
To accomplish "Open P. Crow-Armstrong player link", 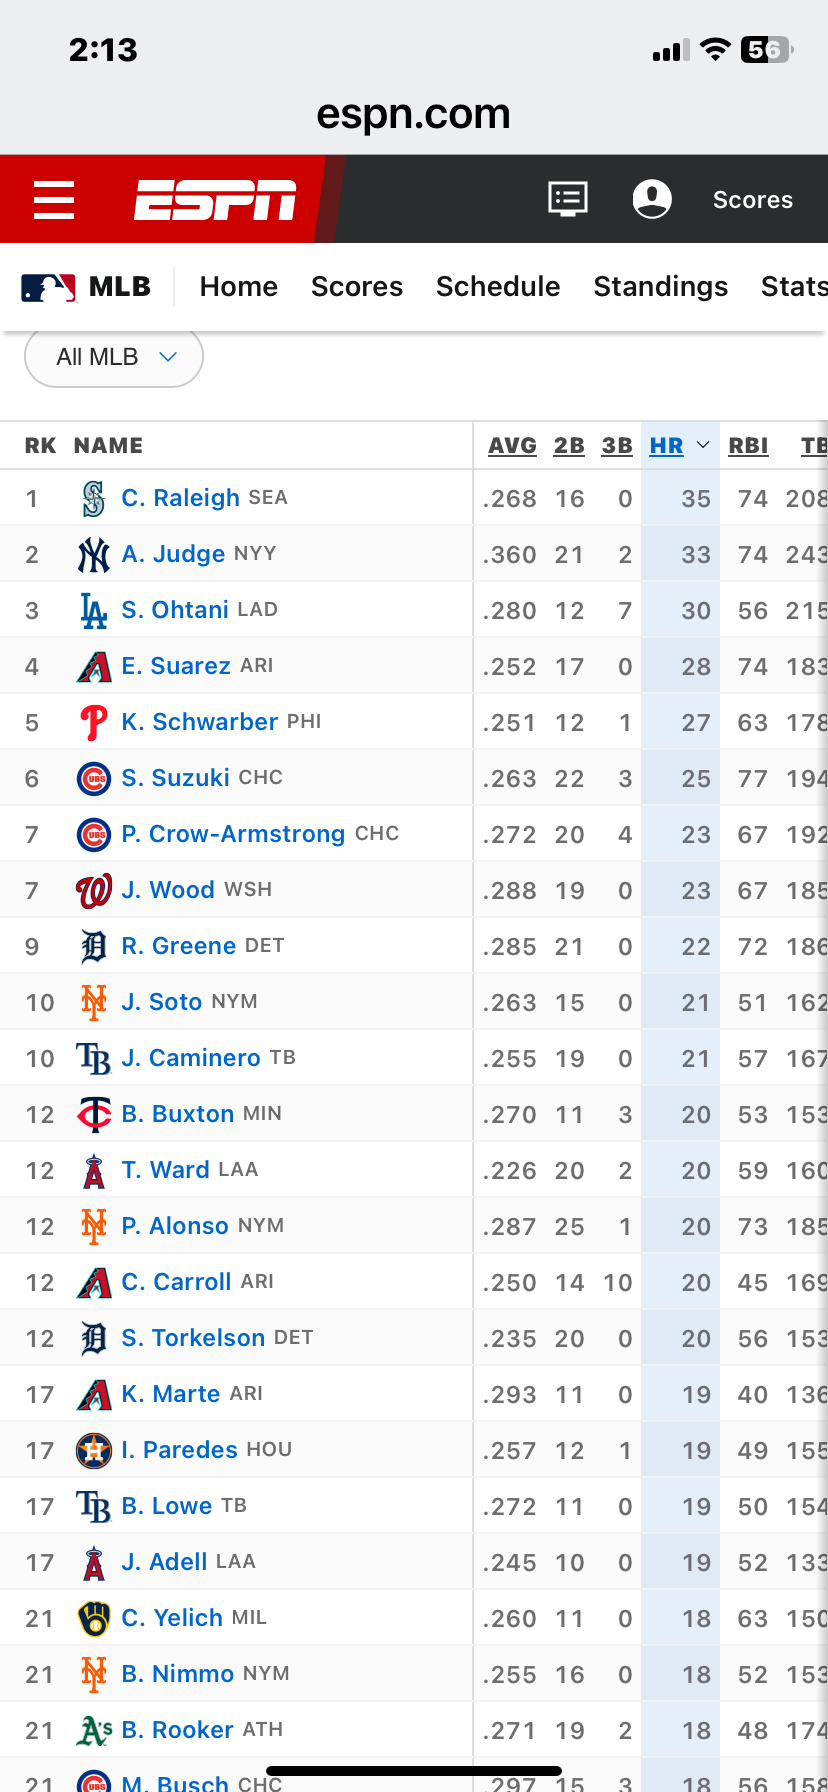I will pyautogui.click(x=233, y=834).
